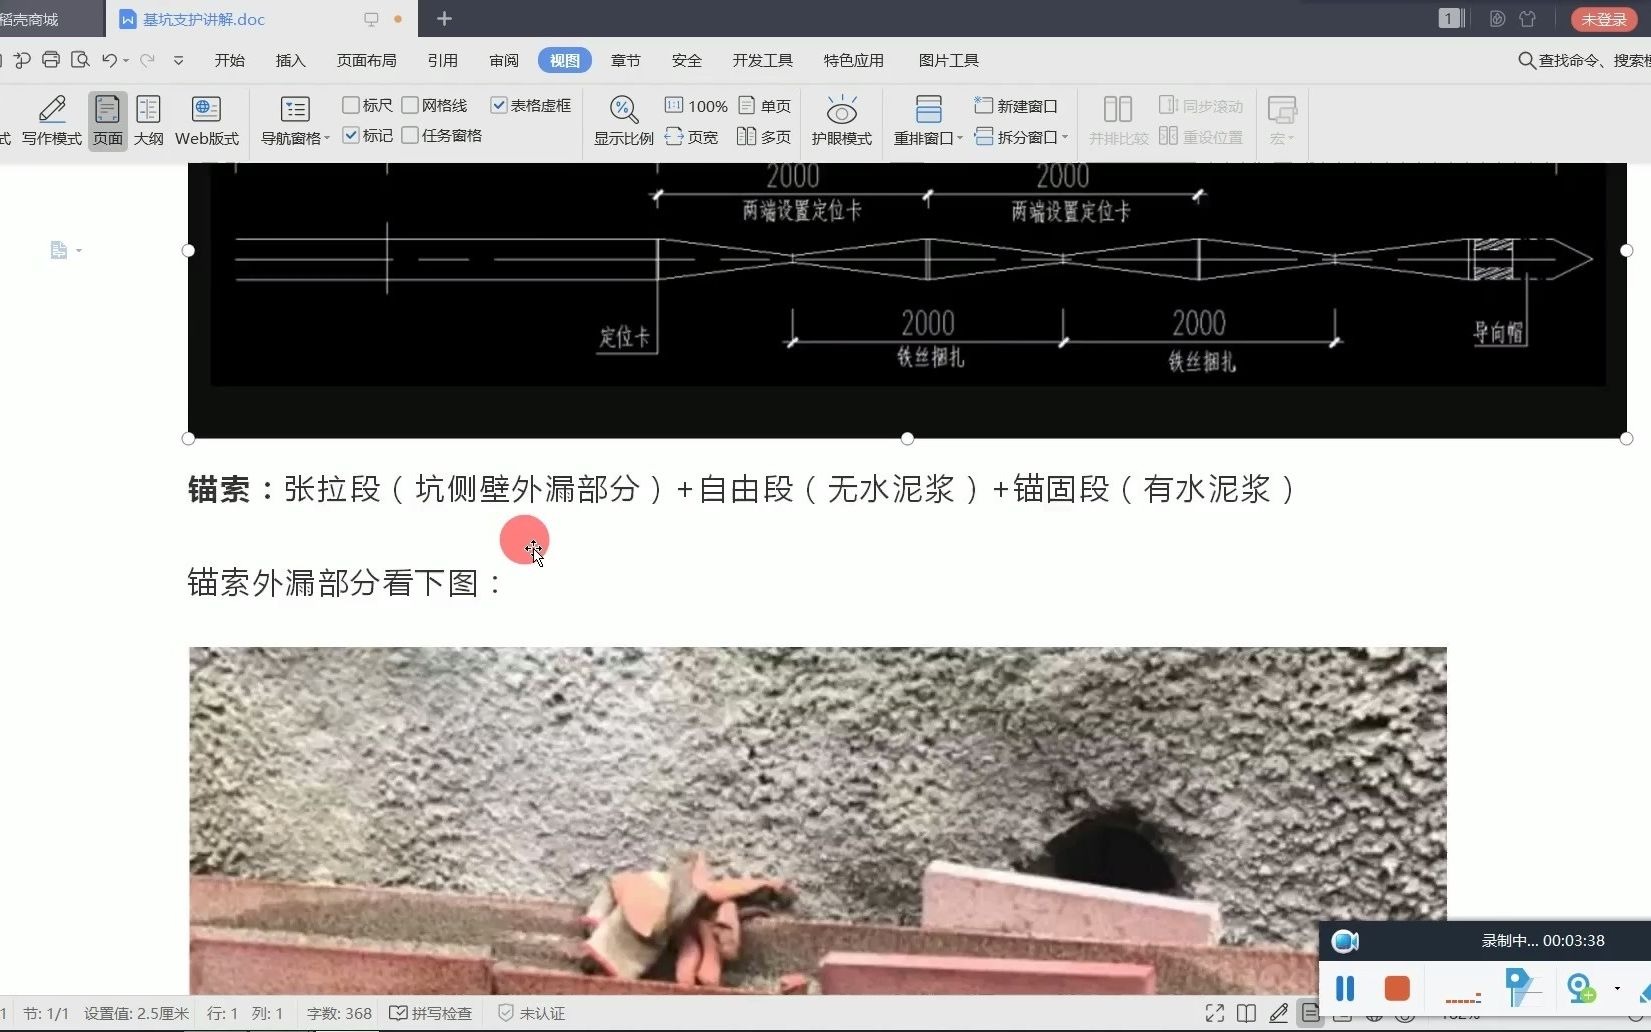1651x1032 pixels.
Task: Set zoom to 100%
Action: tap(696, 106)
